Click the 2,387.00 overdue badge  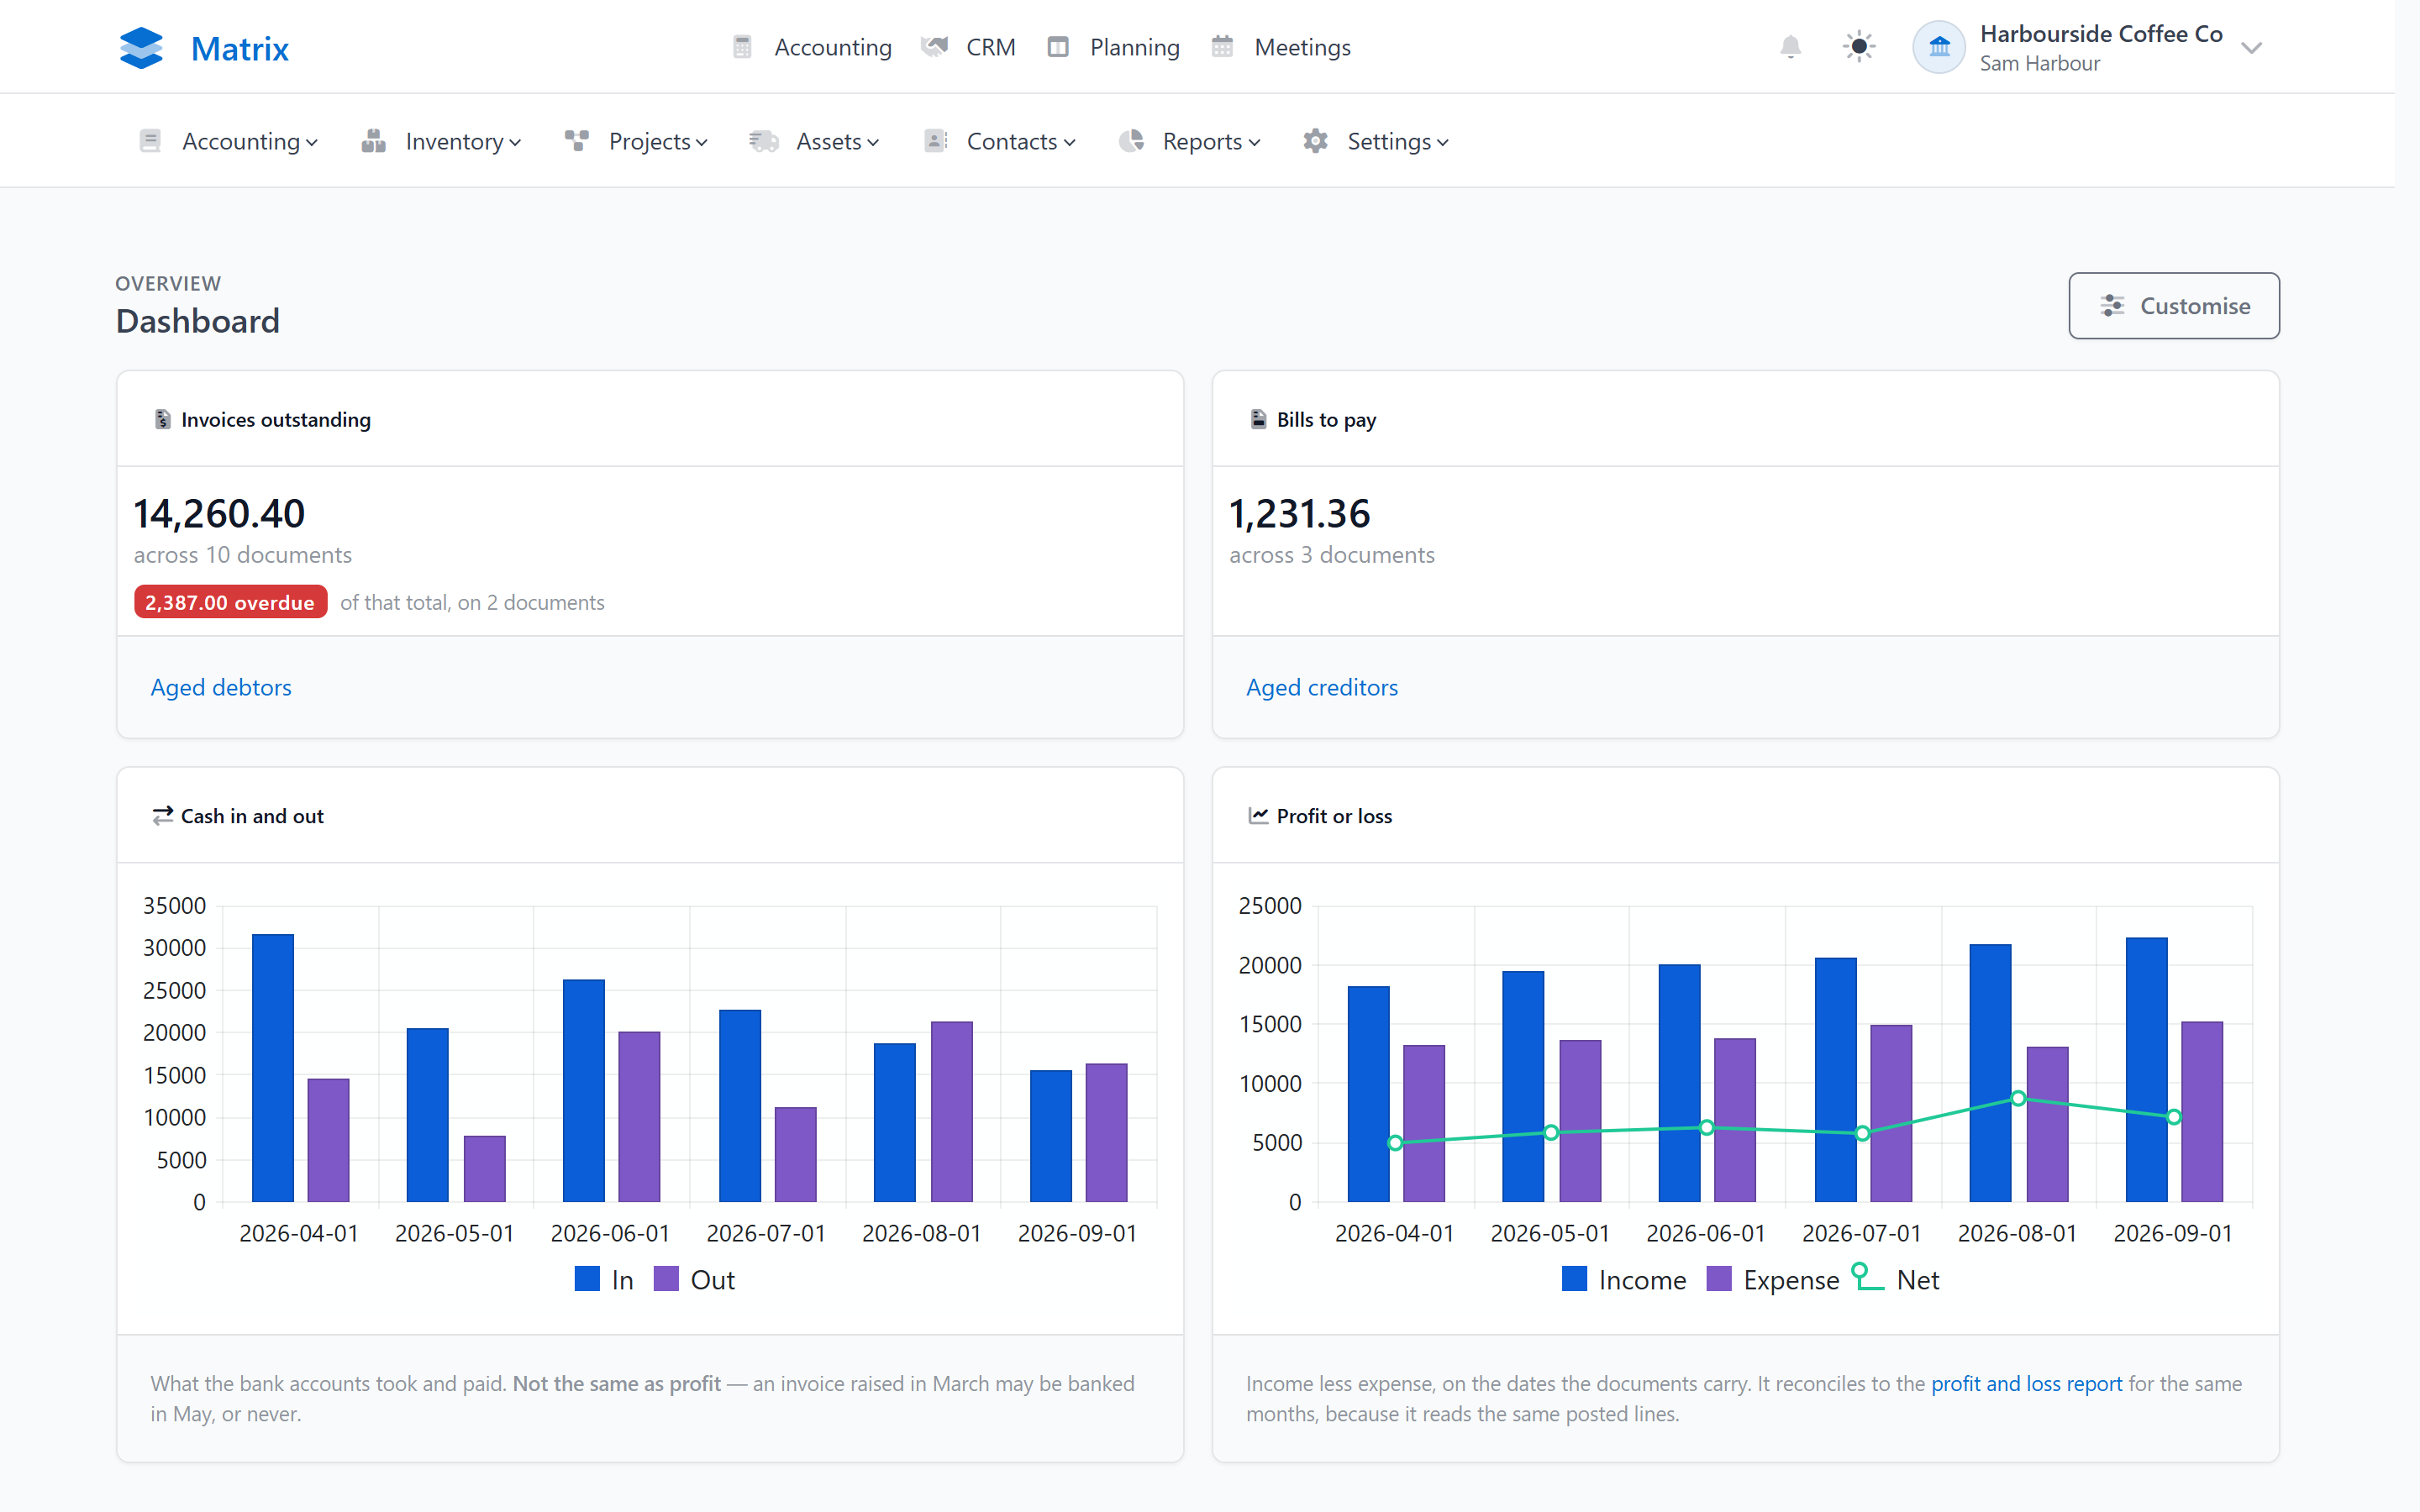click(x=230, y=602)
